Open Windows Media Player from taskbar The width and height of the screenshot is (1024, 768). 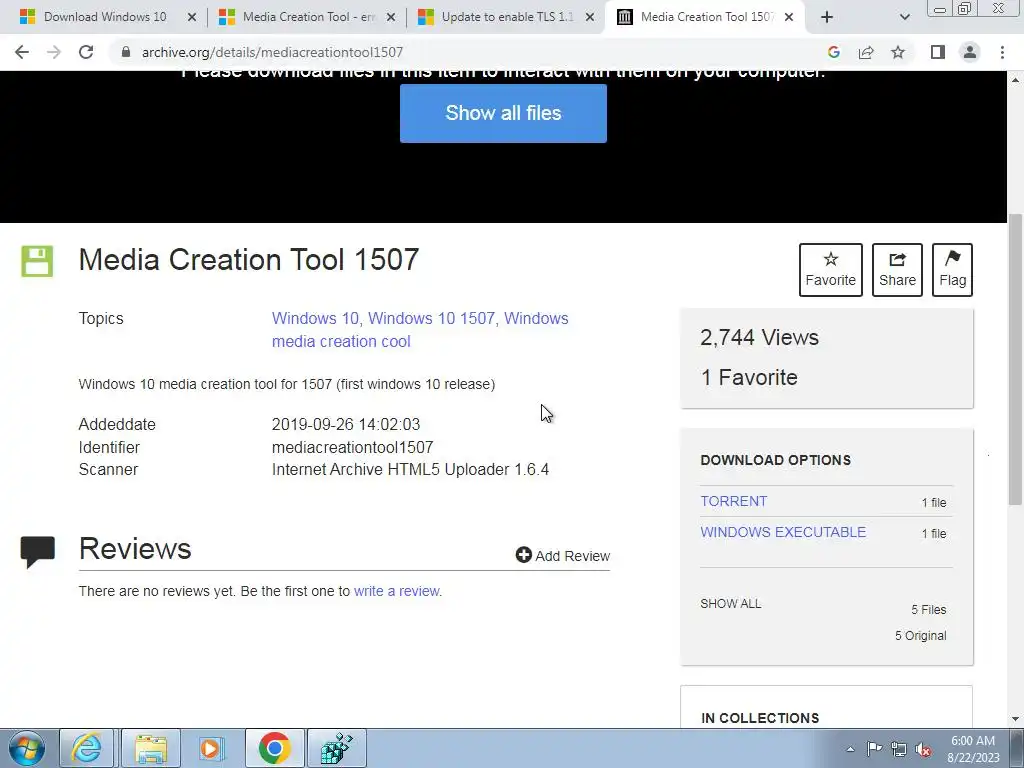211,748
